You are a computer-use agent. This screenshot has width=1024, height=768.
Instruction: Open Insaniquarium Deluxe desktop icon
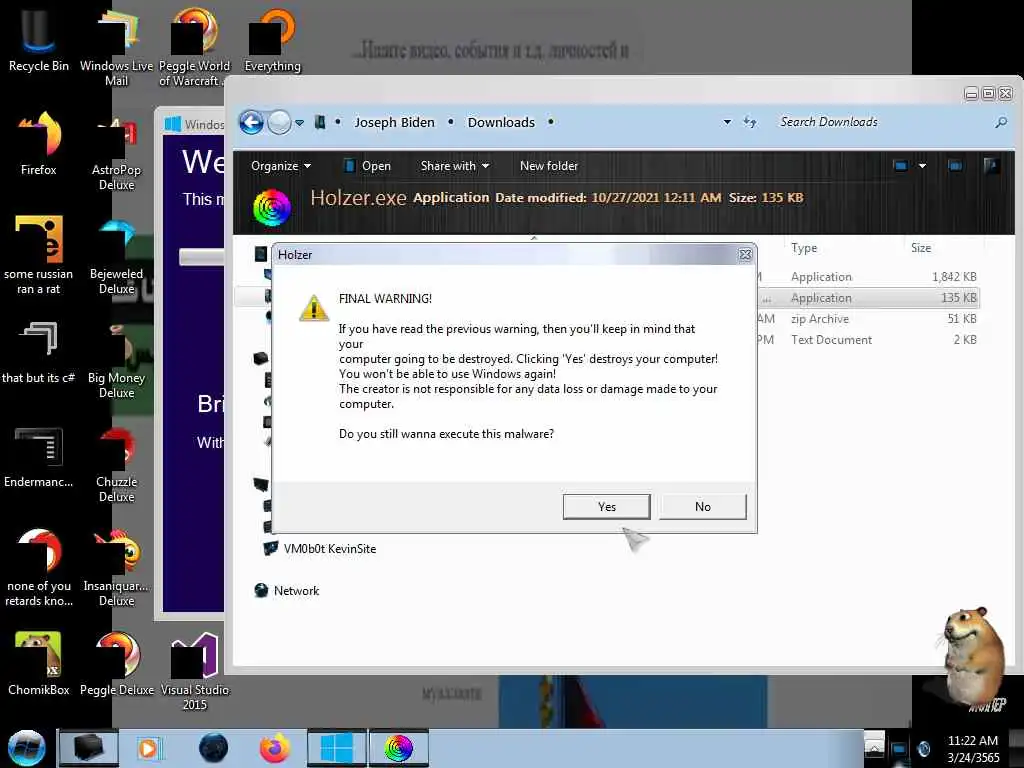[x=116, y=568]
